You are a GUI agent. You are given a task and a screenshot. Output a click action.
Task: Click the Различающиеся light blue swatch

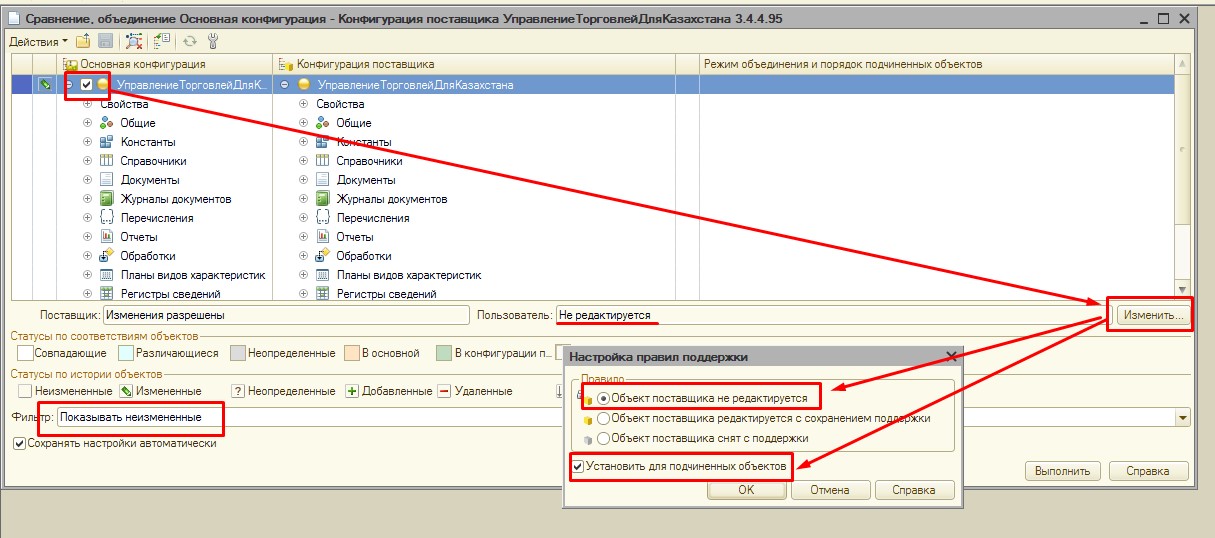(x=125, y=353)
